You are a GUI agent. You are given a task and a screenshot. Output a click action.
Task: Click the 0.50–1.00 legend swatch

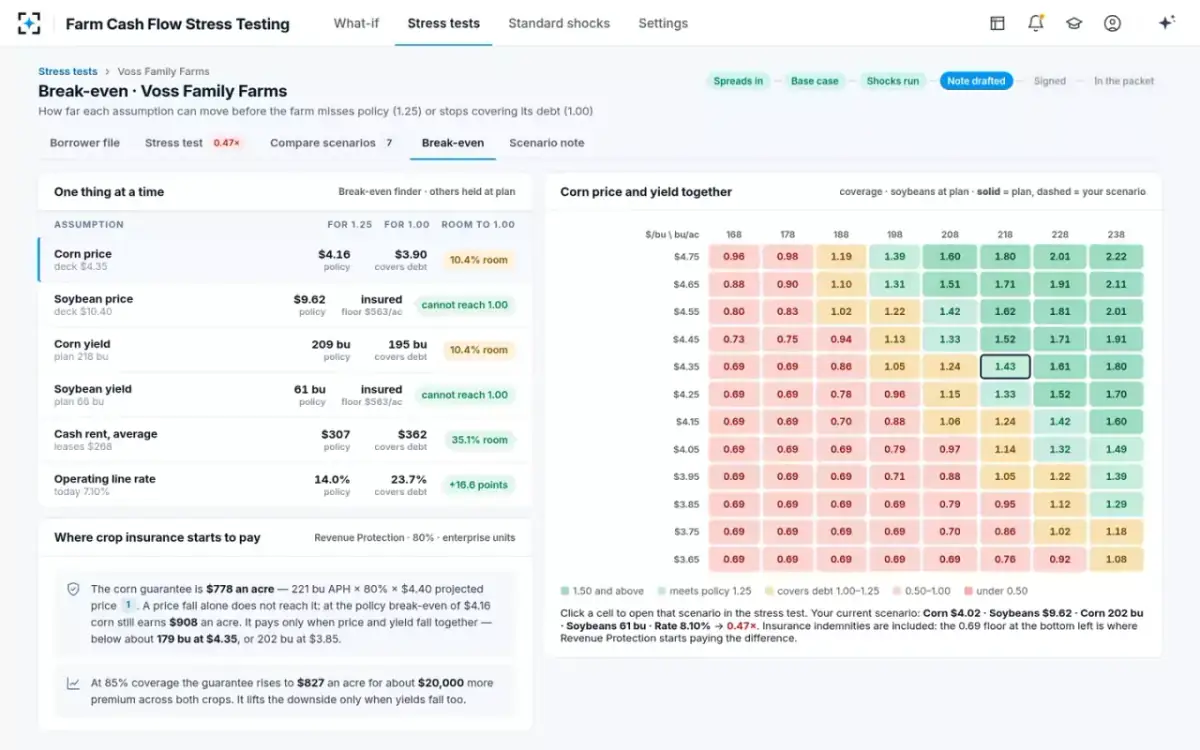click(x=897, y=591)
